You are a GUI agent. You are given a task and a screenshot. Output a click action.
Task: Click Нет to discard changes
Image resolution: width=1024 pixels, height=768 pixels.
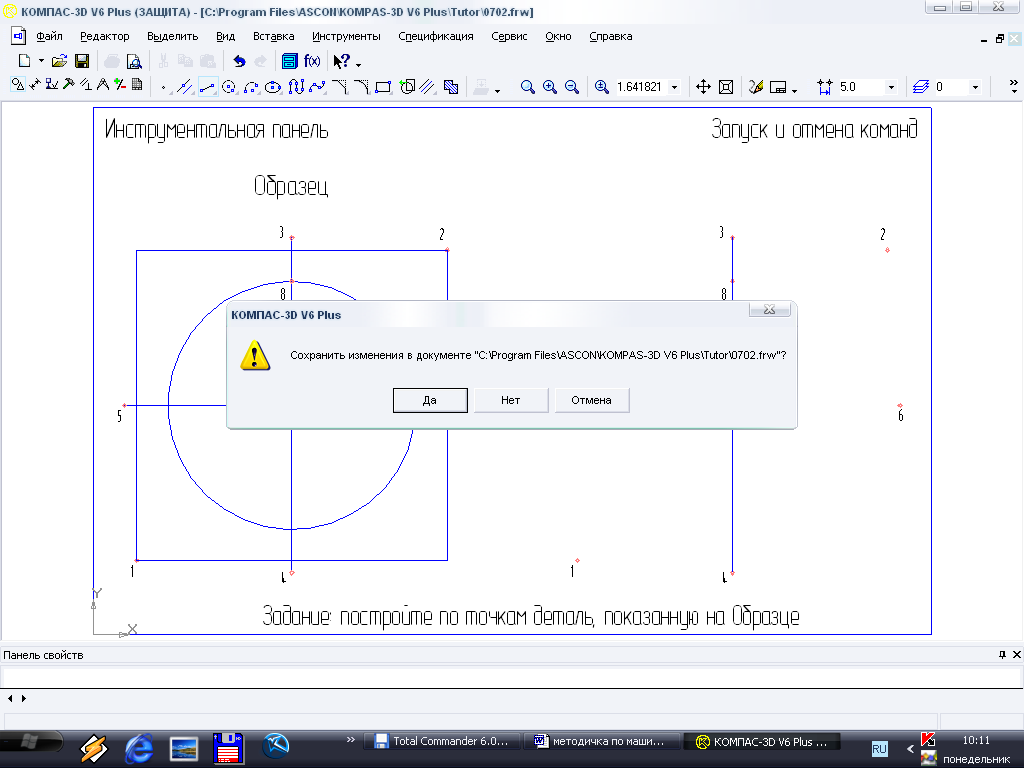[511, 400]
